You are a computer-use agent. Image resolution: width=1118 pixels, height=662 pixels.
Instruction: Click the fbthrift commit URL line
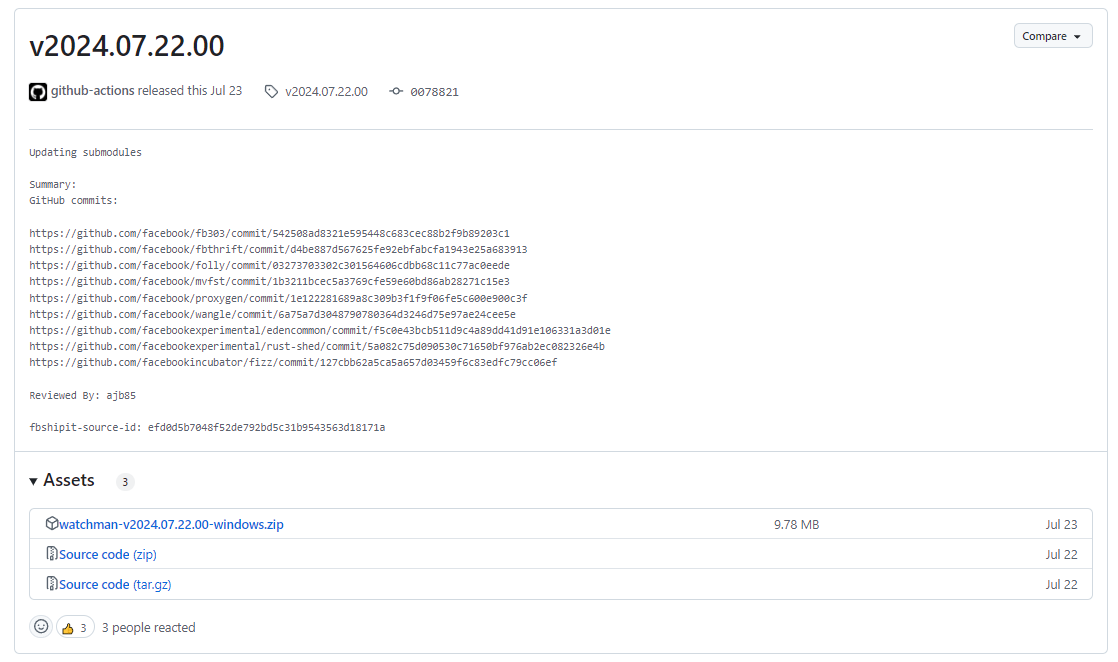click(x=278, y=250)
